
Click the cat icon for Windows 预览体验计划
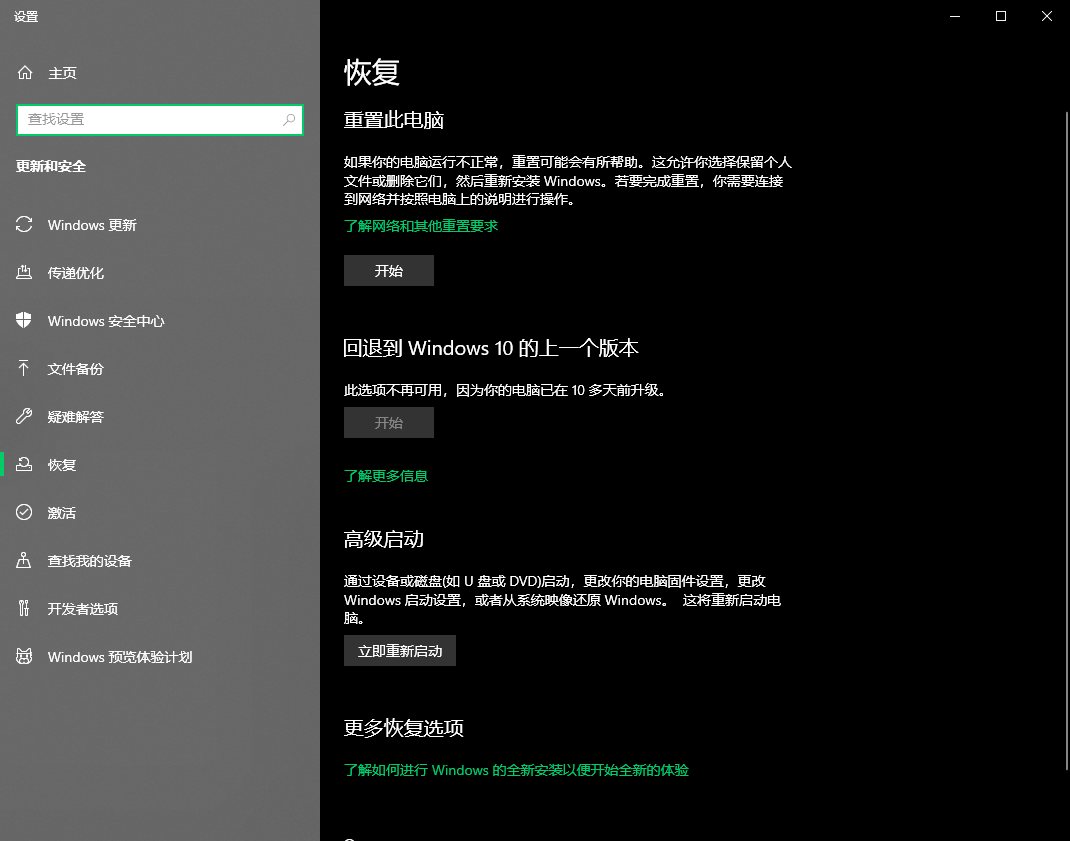24,657
